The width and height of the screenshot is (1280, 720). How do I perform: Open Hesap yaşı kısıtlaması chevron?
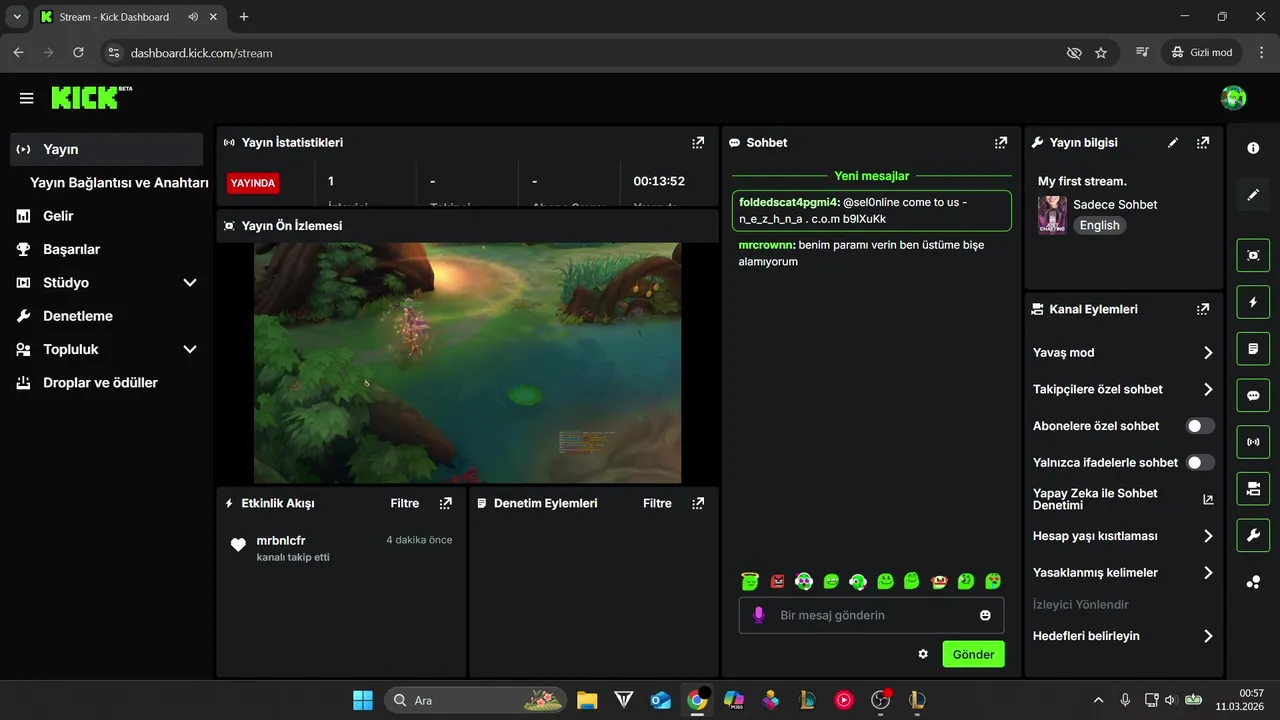point(1208,536)
